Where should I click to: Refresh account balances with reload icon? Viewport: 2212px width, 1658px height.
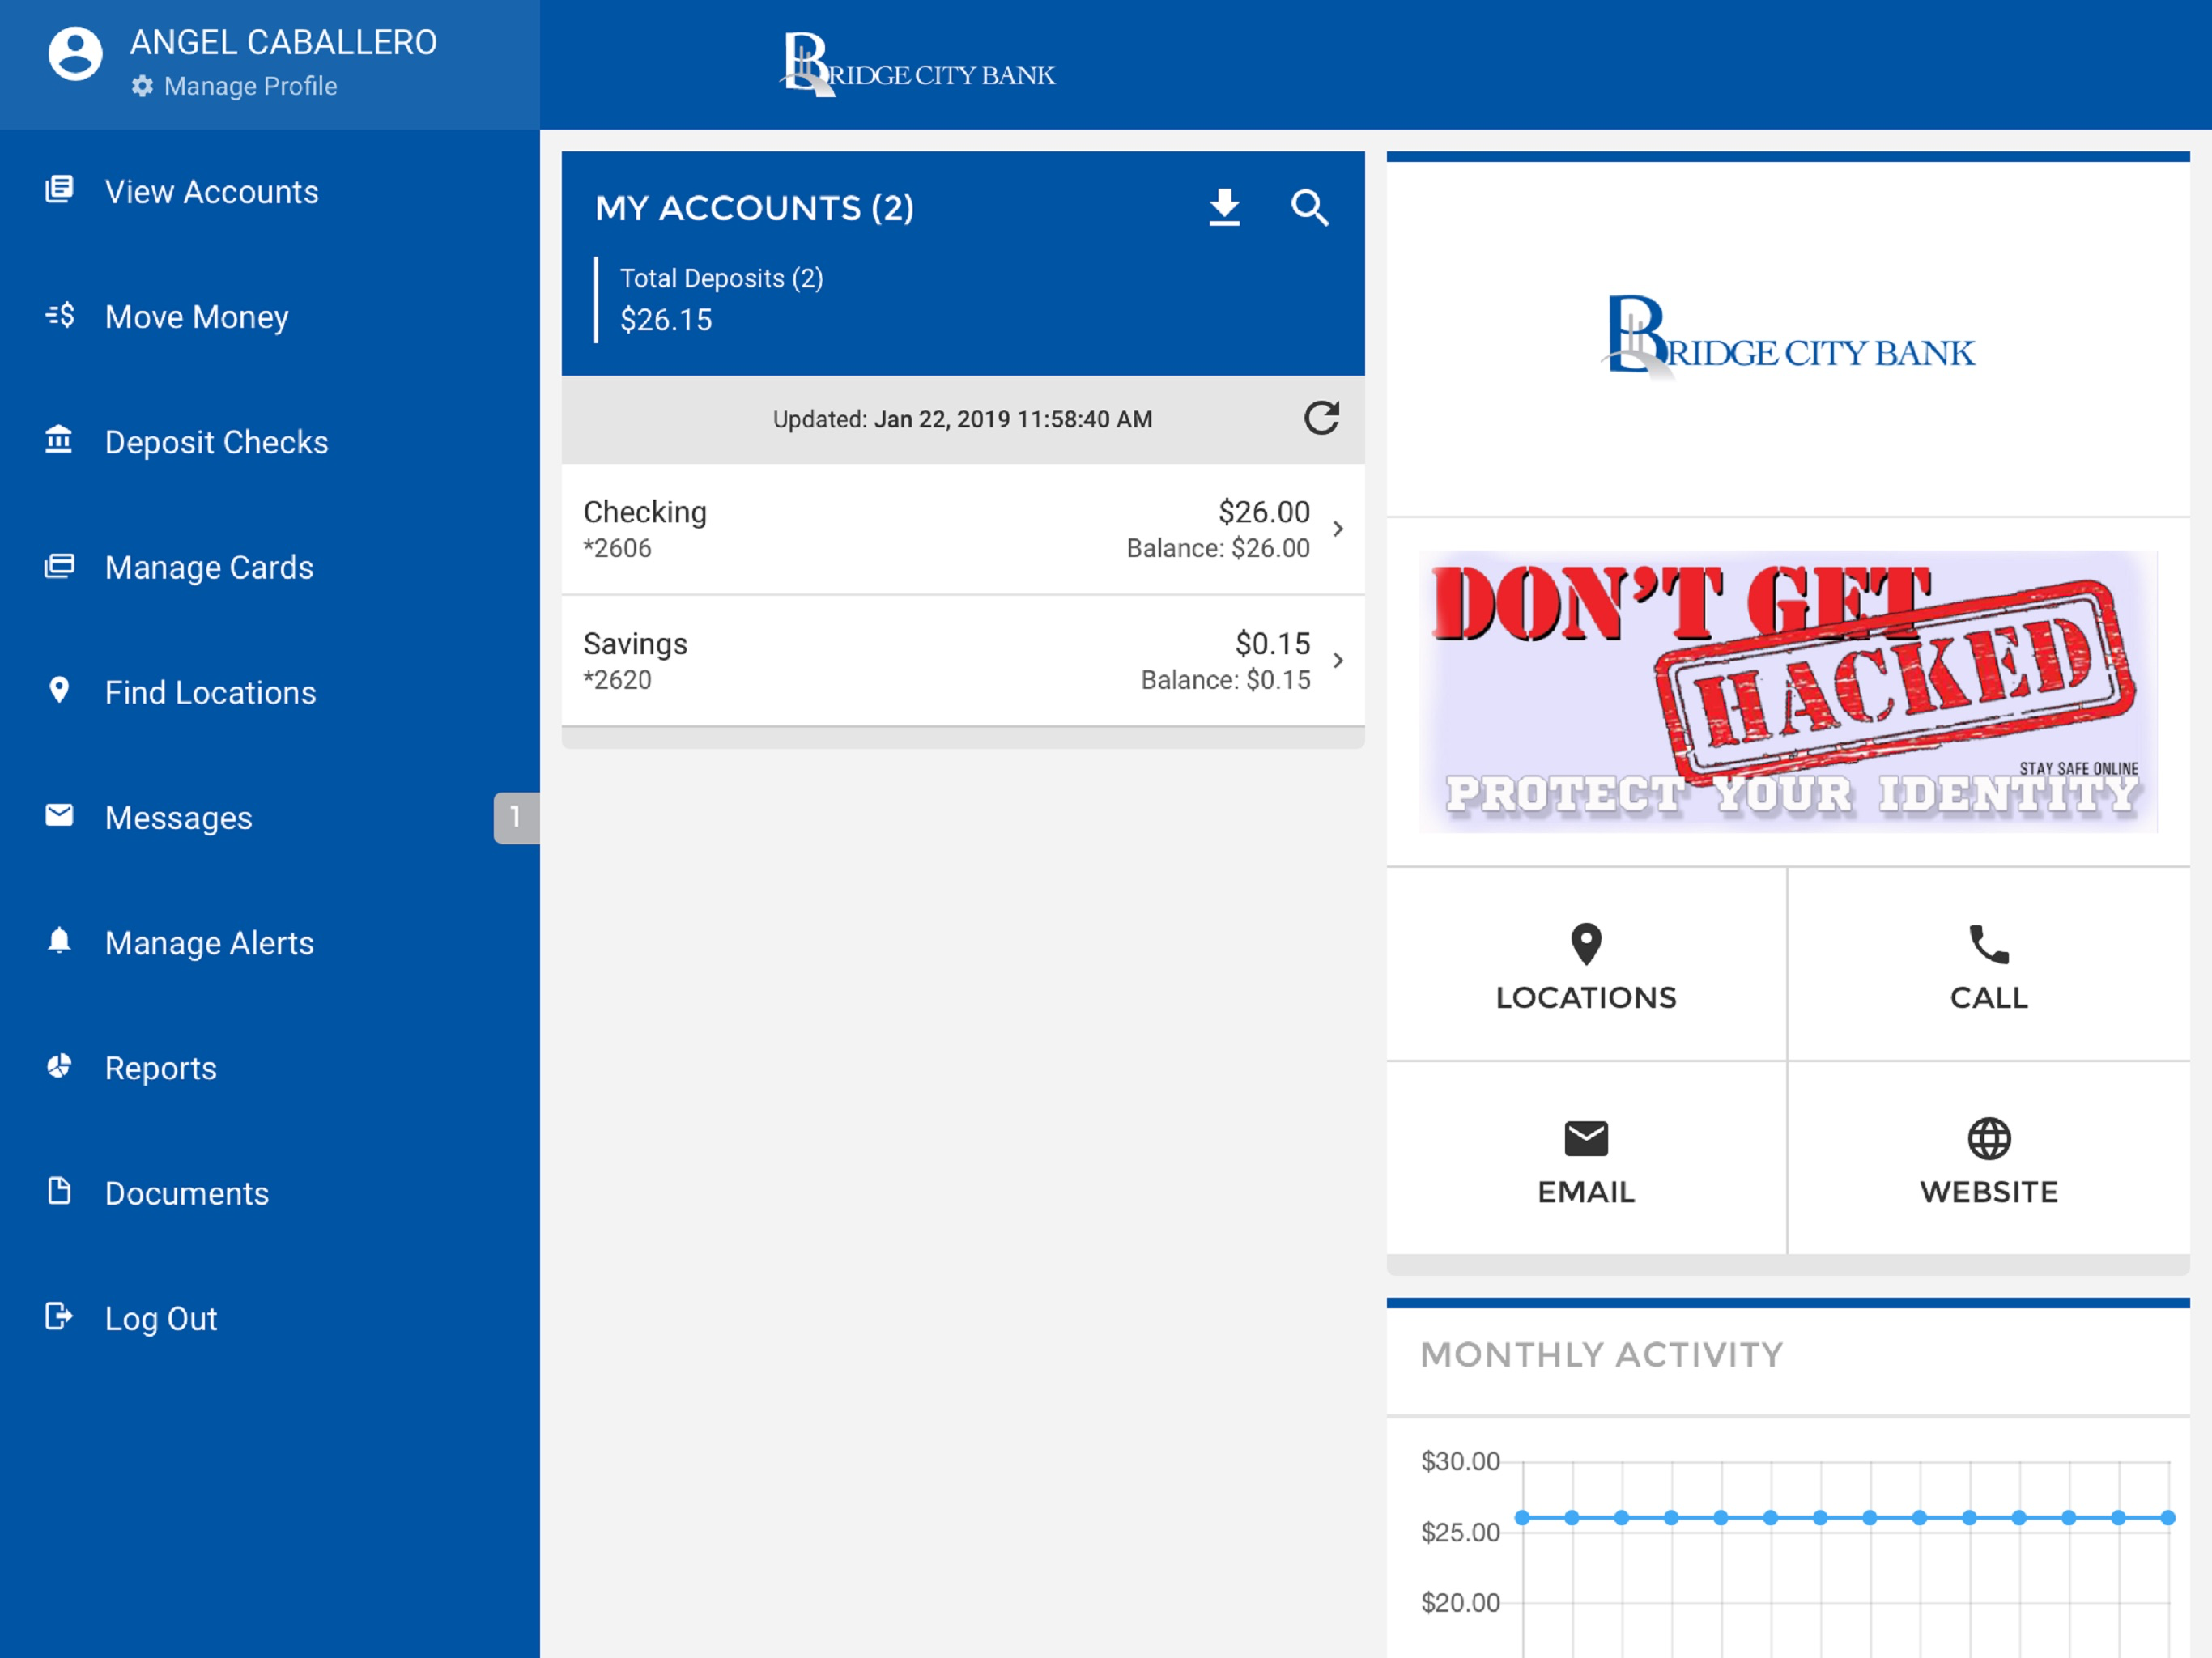[1321, 418]
